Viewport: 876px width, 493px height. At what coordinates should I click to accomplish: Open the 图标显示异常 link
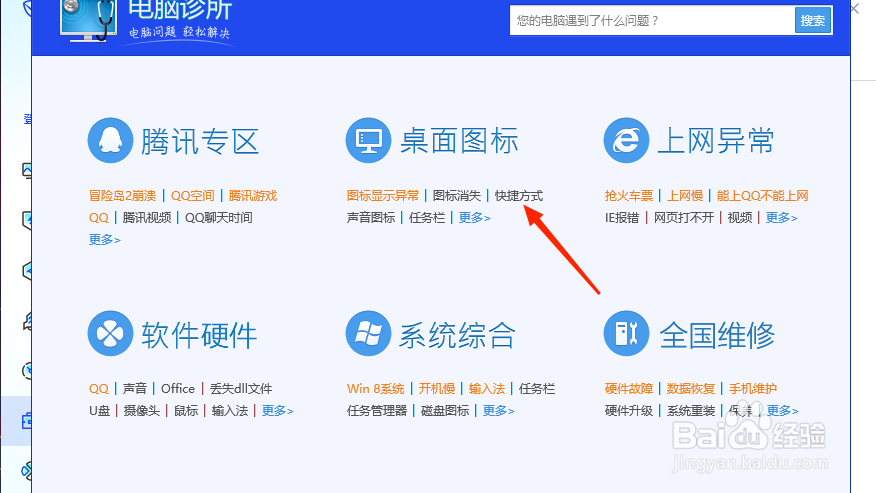pyautogui.click(x=383, y=196)
